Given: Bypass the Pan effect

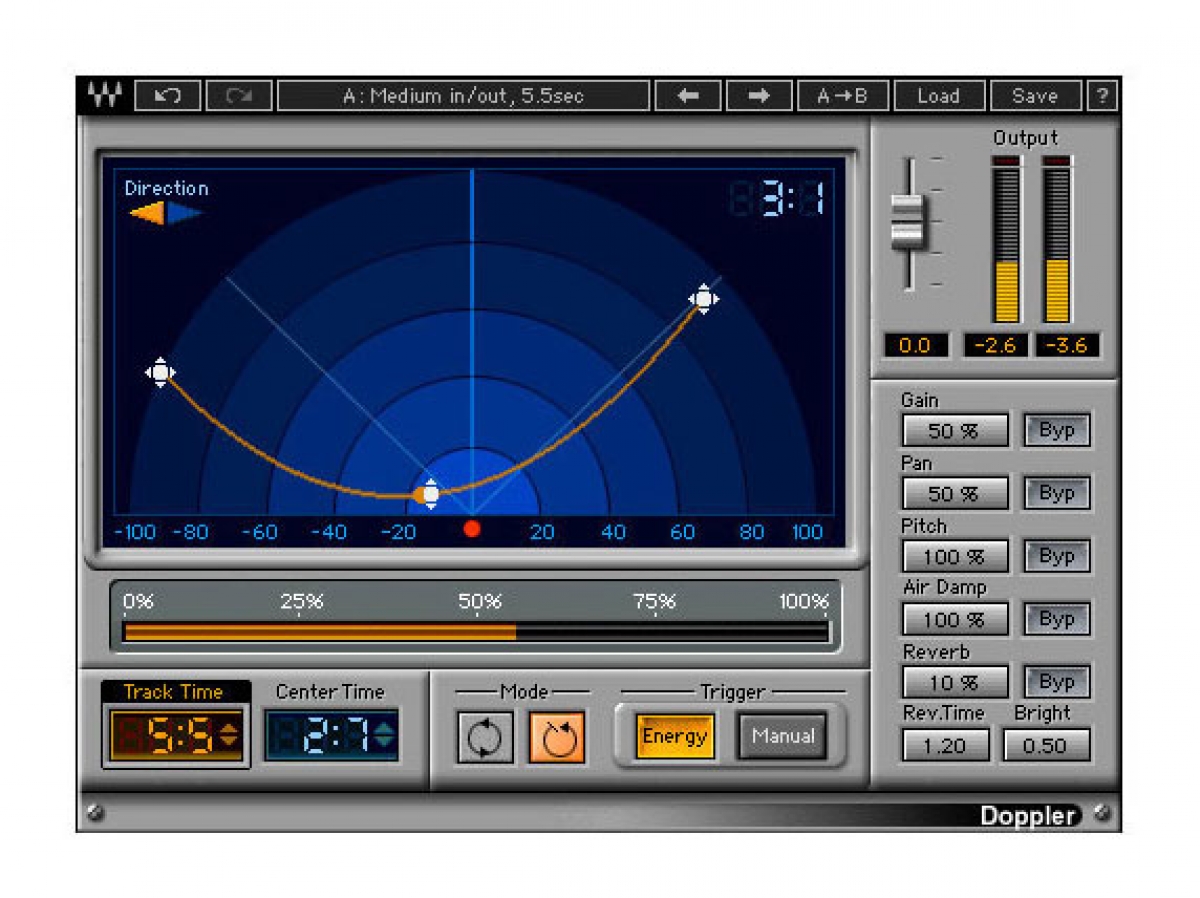Looking at the screenshot, I should click(1057, 493).
